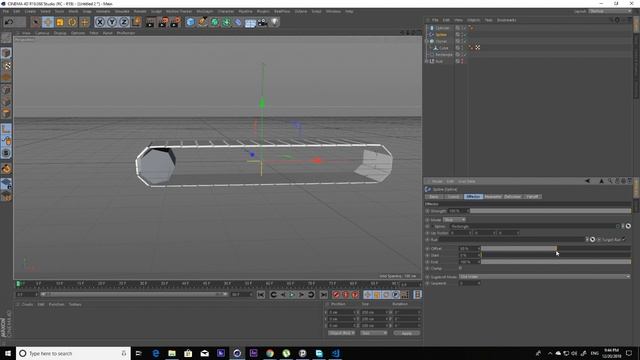
Task: Click the Light bulb icon in toolbar
Action: click(275, 22)
